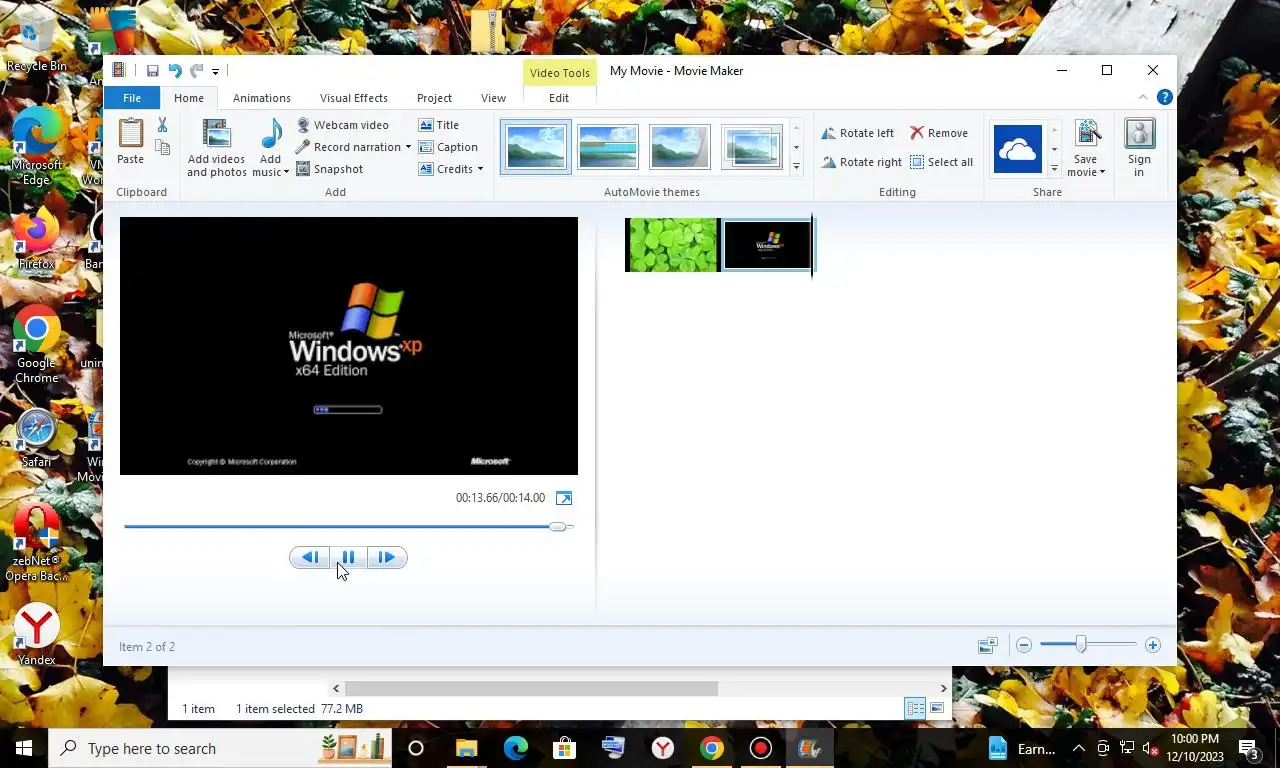This screenshot has height=768, width=1280.
Task: Select the first AutoMovie theme thumbnail
Action: coord(536,147)
